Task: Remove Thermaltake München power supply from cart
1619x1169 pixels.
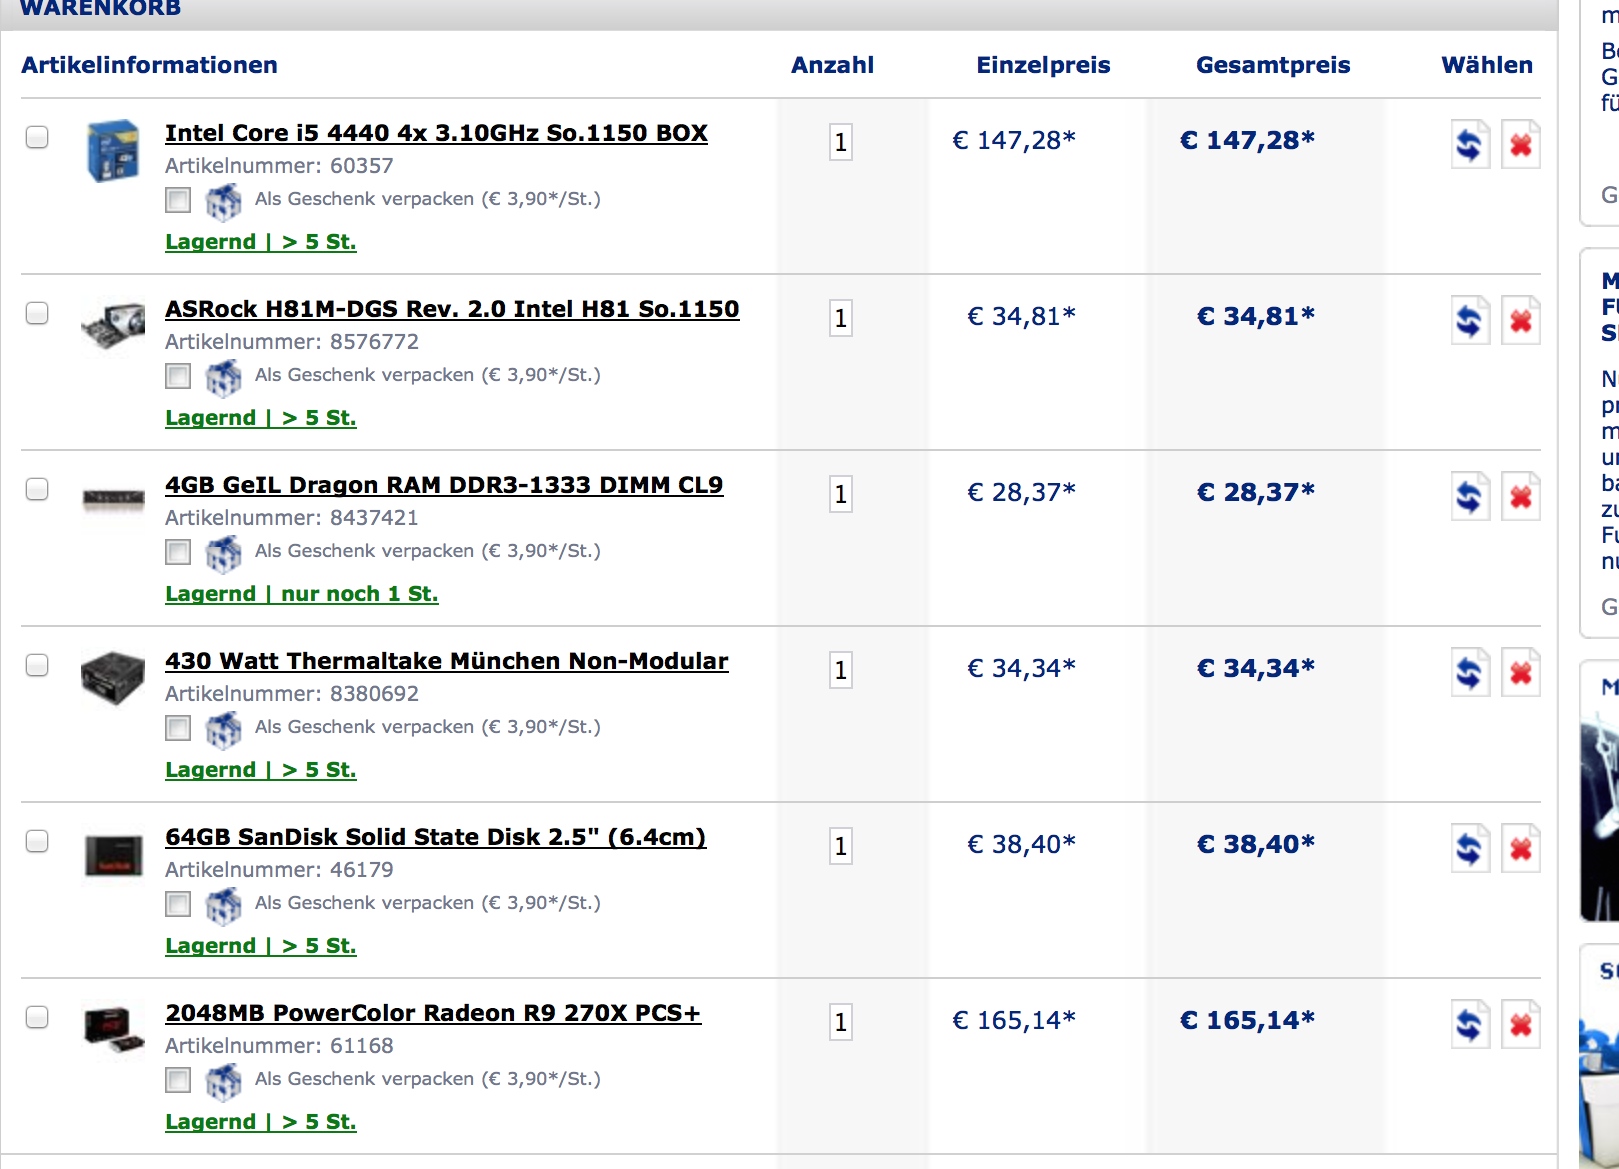Action: pos(1520,673)
